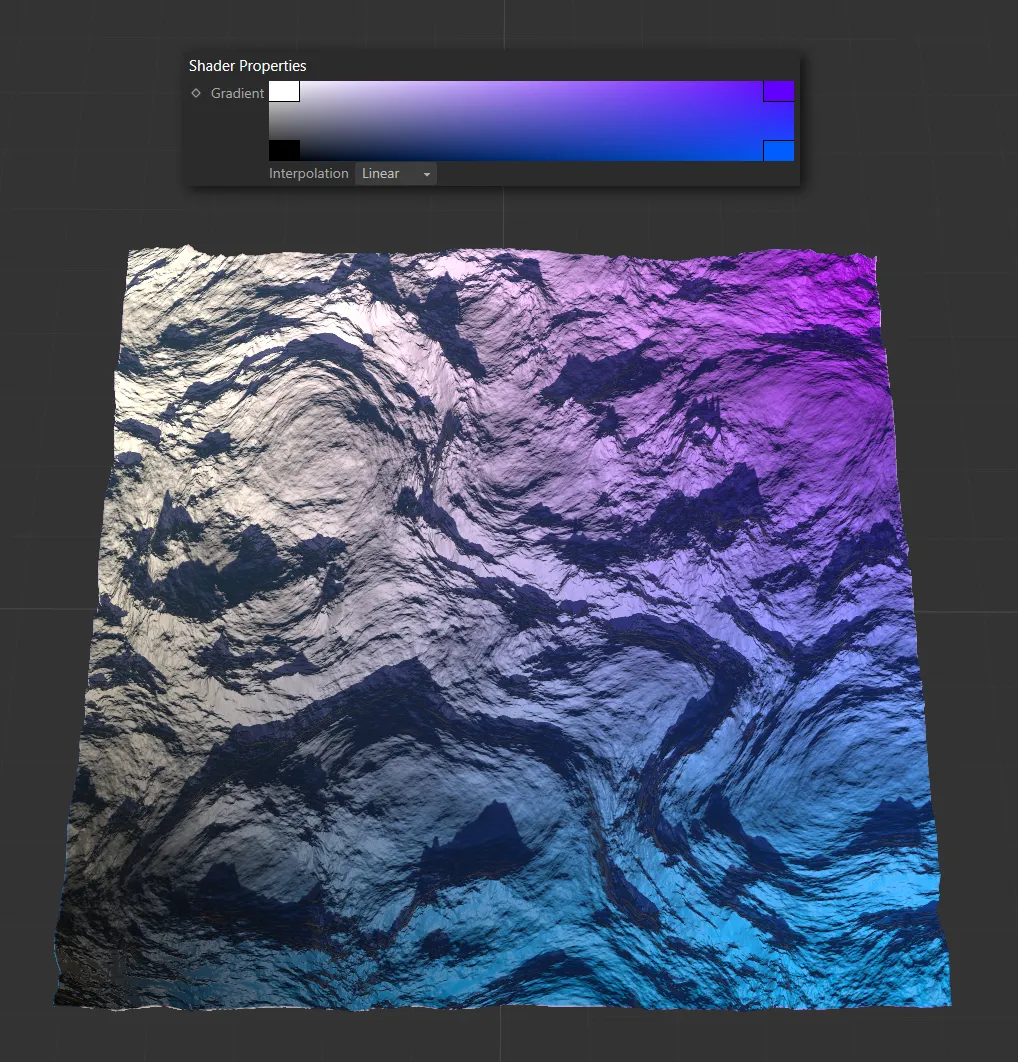This screenshot has height=1062, width=1018.
Task: Click the Gradient property label
Action: pos(237,93)
